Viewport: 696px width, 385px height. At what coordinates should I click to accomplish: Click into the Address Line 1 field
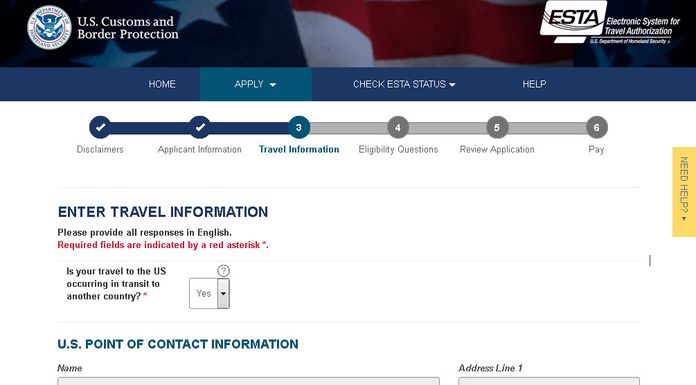(x=549, y=381)
